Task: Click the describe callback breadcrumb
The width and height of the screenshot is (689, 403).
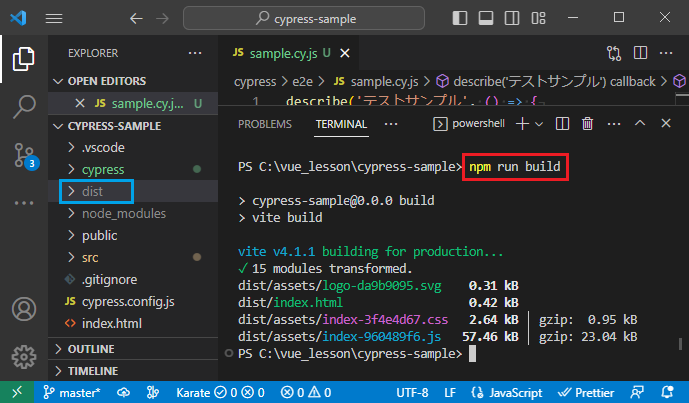Action: 545,82
